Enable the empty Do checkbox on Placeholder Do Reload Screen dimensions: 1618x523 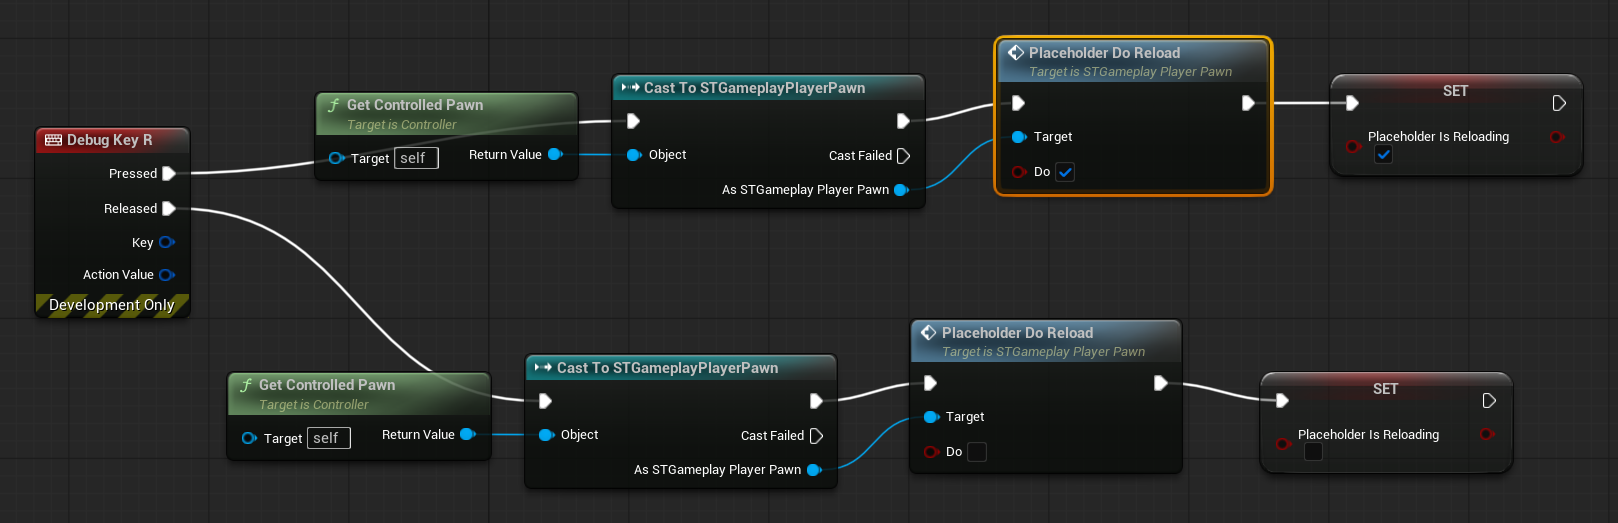[977, 452]
